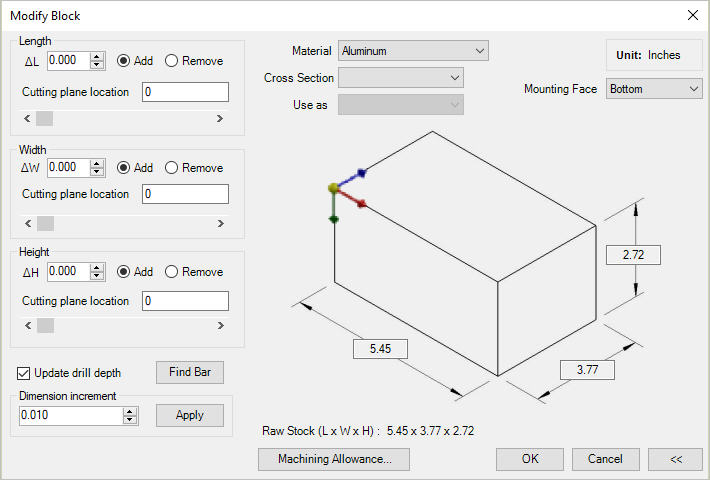Toggle the Update drill depth checkbox
The width and height of the screenshot is (710, 480).
[x=24, y=373]
